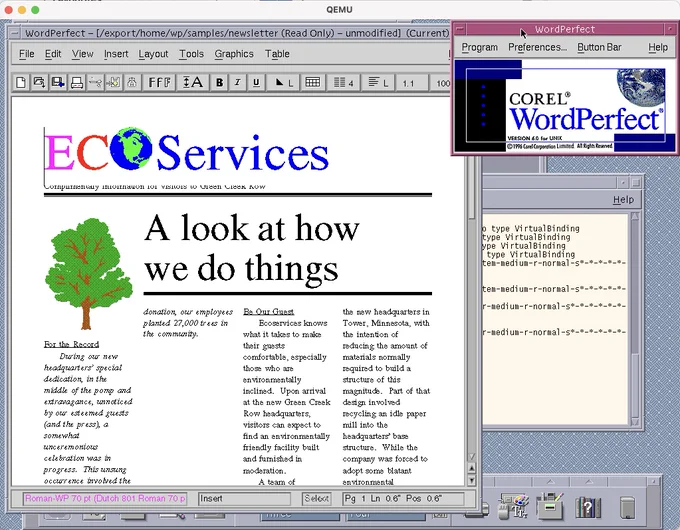The image size is (680, 530).
Task: Click the Copy toolbar icon beside the scissors
Action: (x=113, y=82)
